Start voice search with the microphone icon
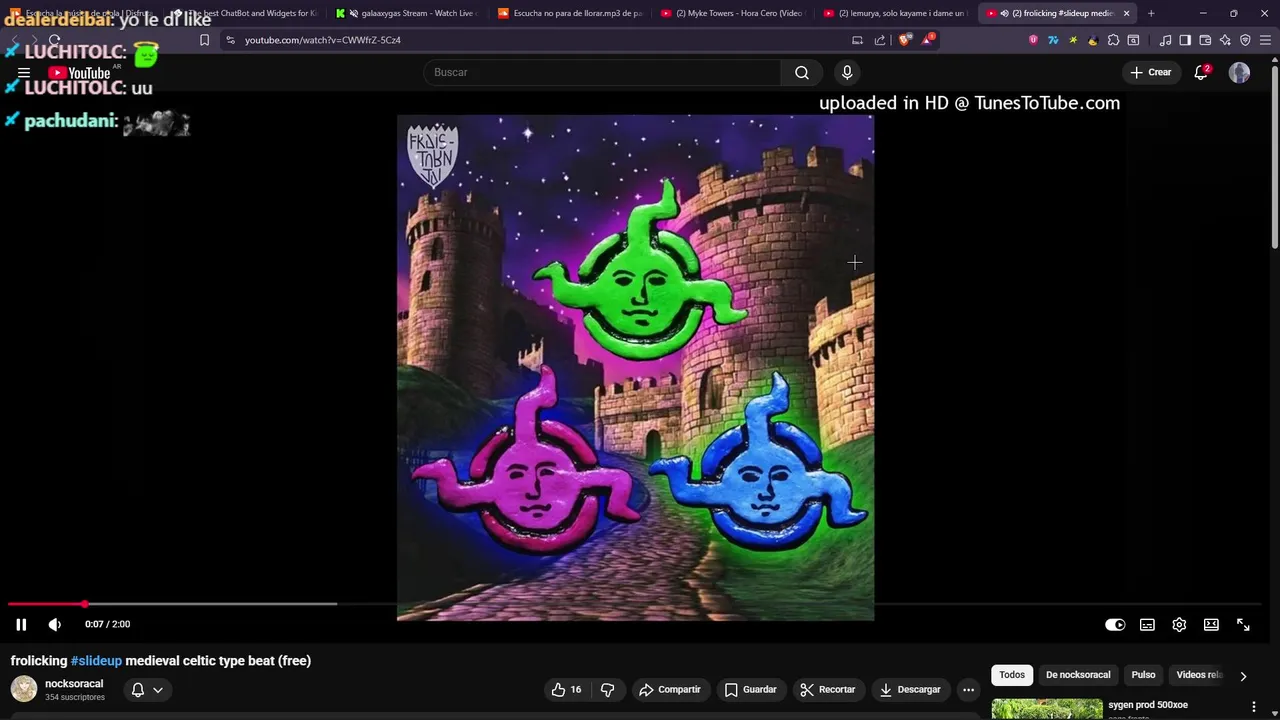The height and width of the screenshot is (720, 1280). point(847,72)
